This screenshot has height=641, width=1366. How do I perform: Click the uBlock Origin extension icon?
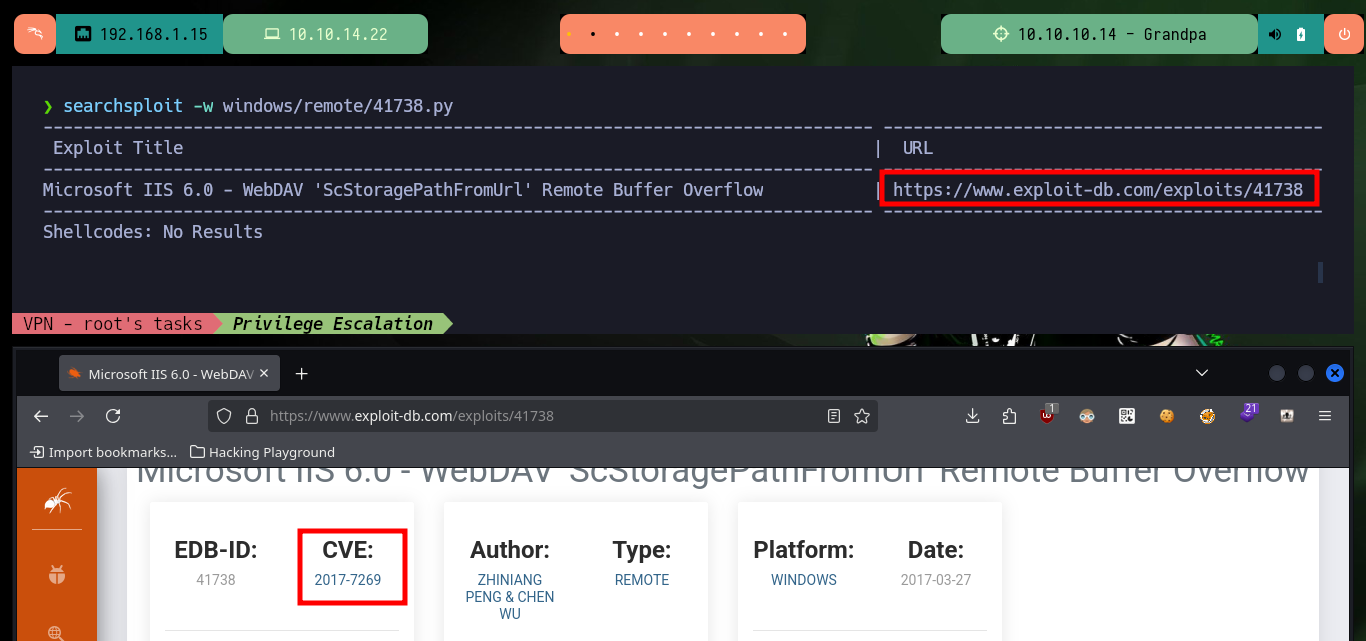[x=1048, y=414]
